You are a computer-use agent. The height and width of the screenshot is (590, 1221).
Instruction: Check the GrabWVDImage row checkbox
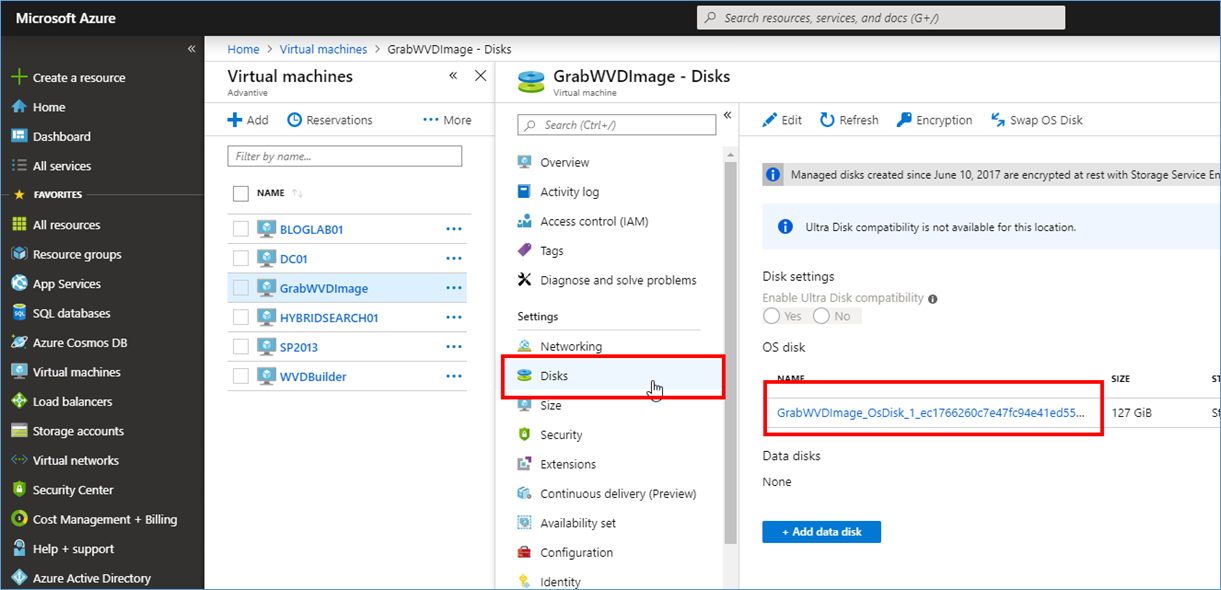point(240,288)
